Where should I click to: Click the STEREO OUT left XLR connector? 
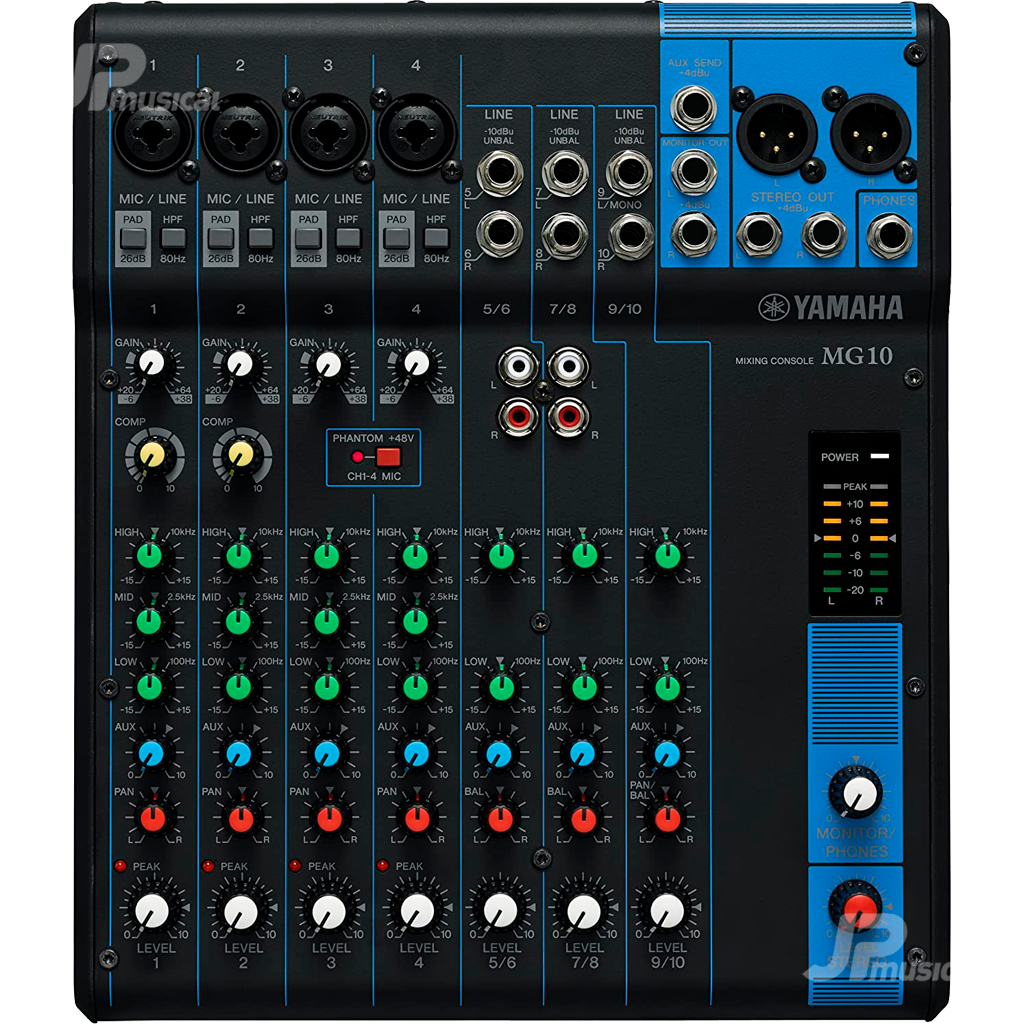tap(776, 134)
